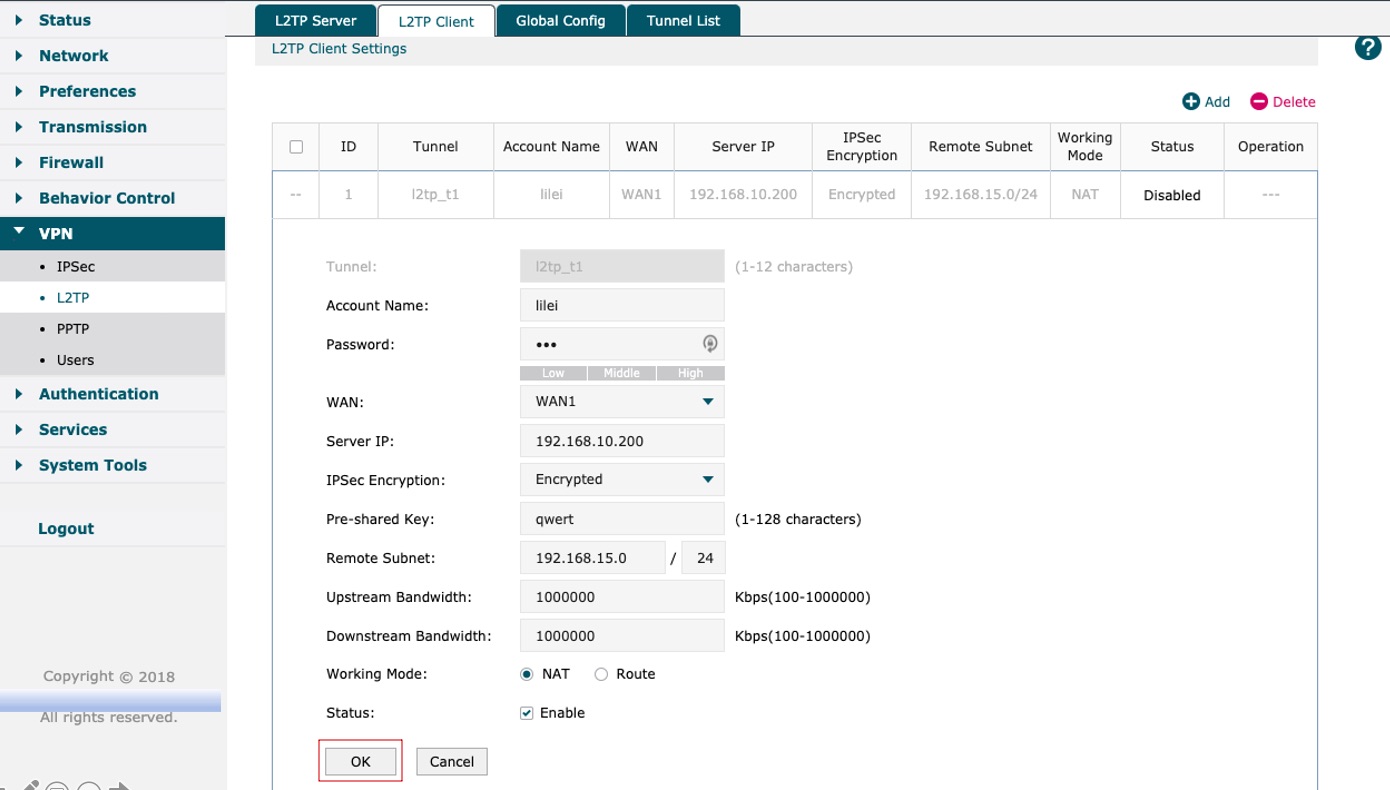Image resolution: width=1390 pixels, height=790 pixels.
Task: Expand the System Tools menu section
Action: pyautogui.click(x=112, y=465)
